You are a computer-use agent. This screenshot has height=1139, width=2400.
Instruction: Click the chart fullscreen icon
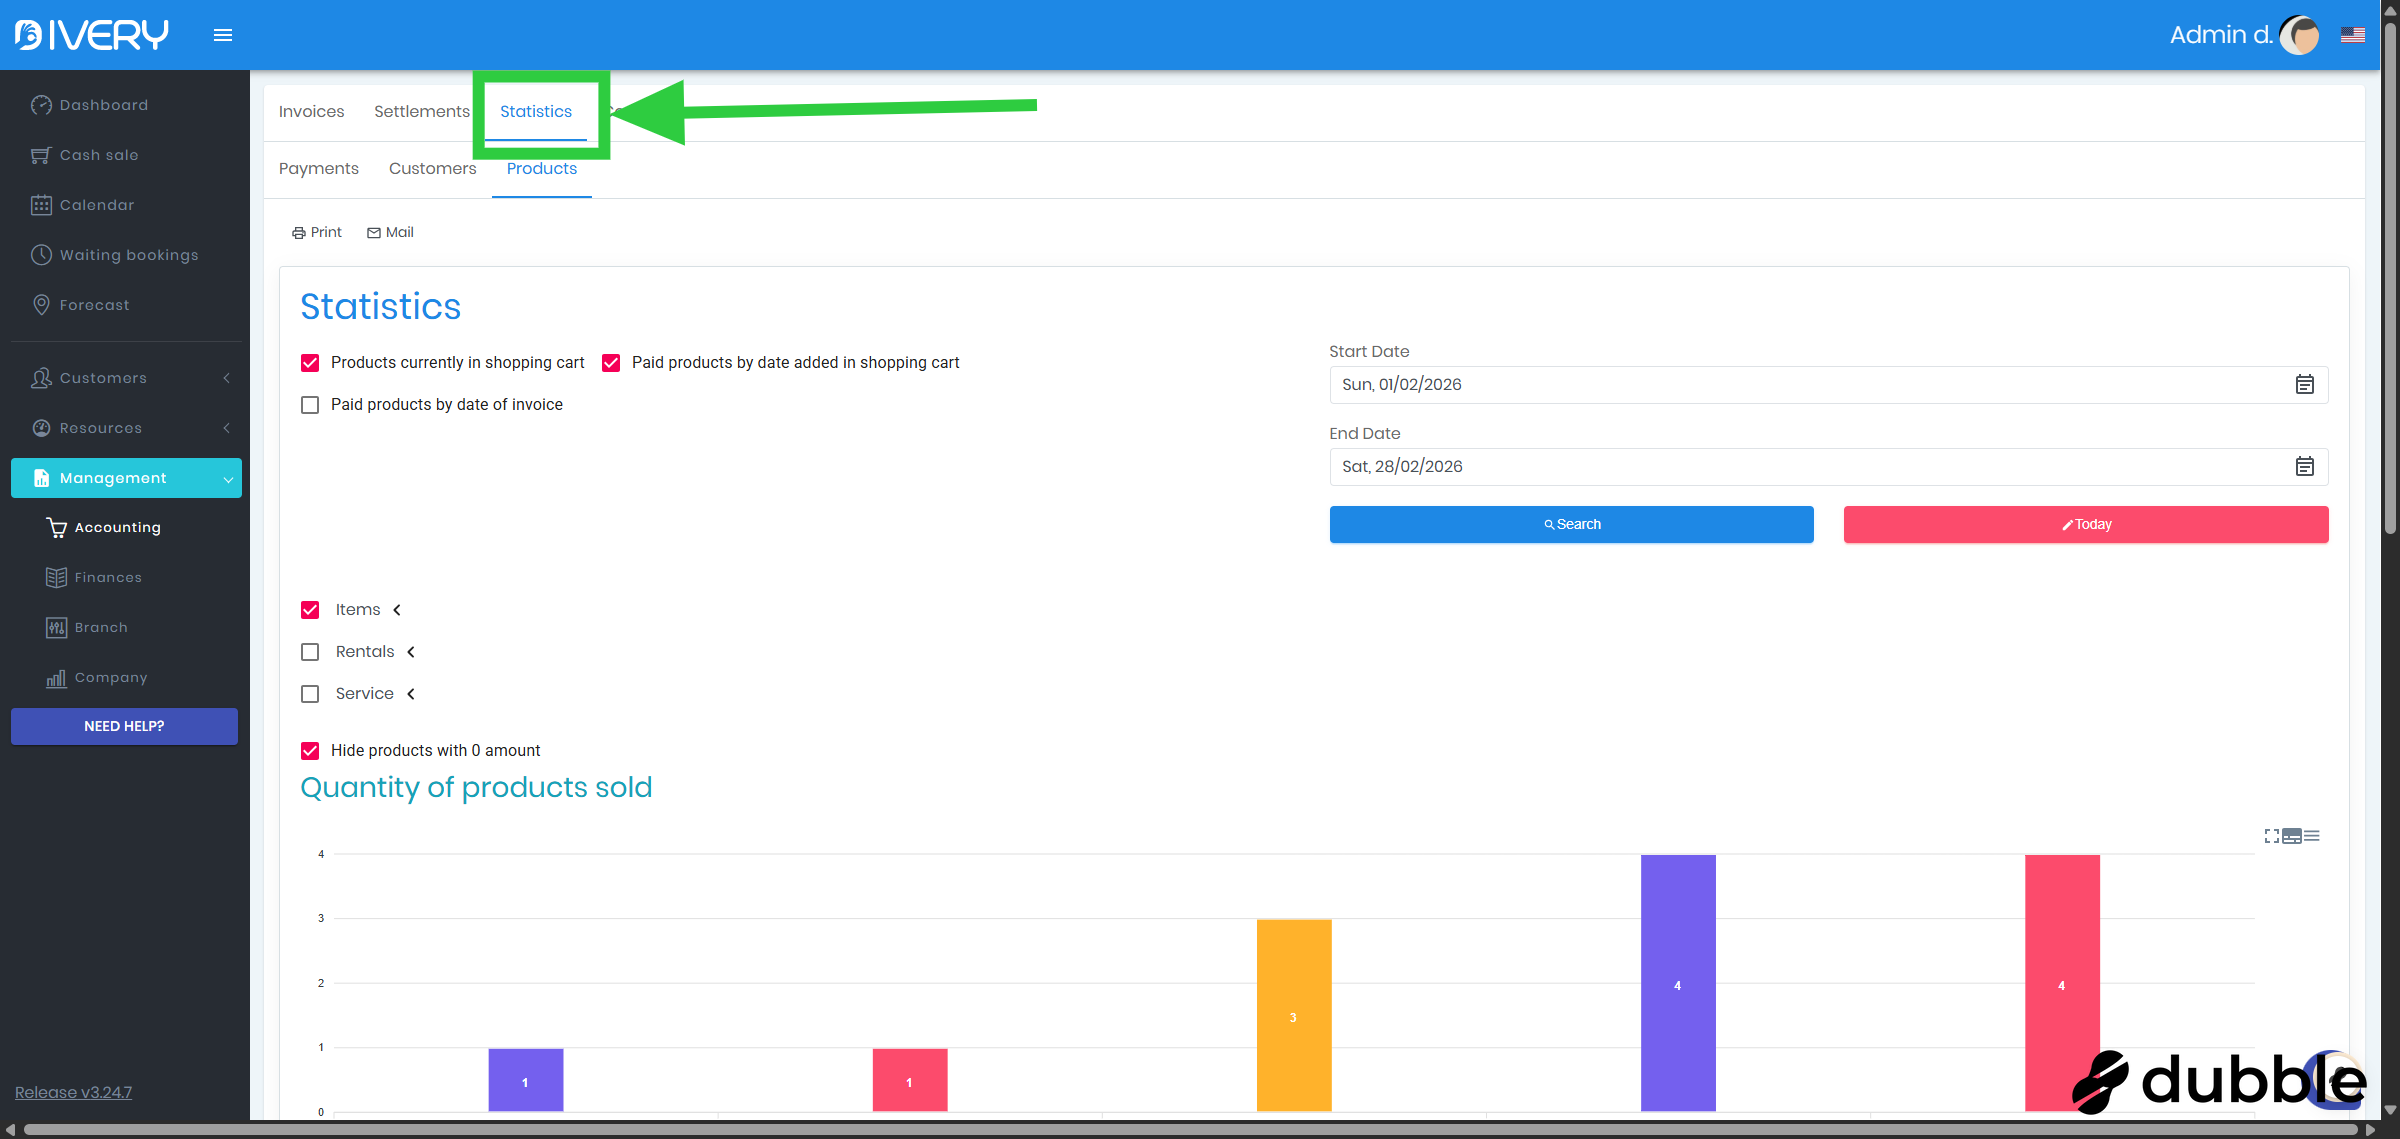(2271, 836)
